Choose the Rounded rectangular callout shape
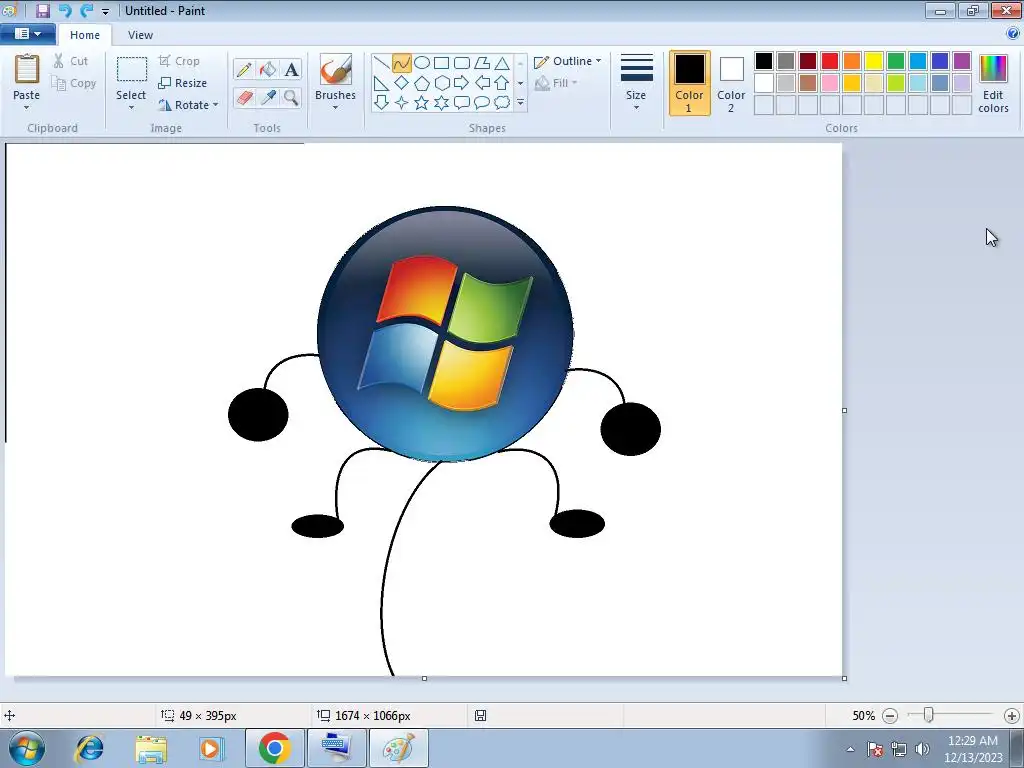 [462, 103]
